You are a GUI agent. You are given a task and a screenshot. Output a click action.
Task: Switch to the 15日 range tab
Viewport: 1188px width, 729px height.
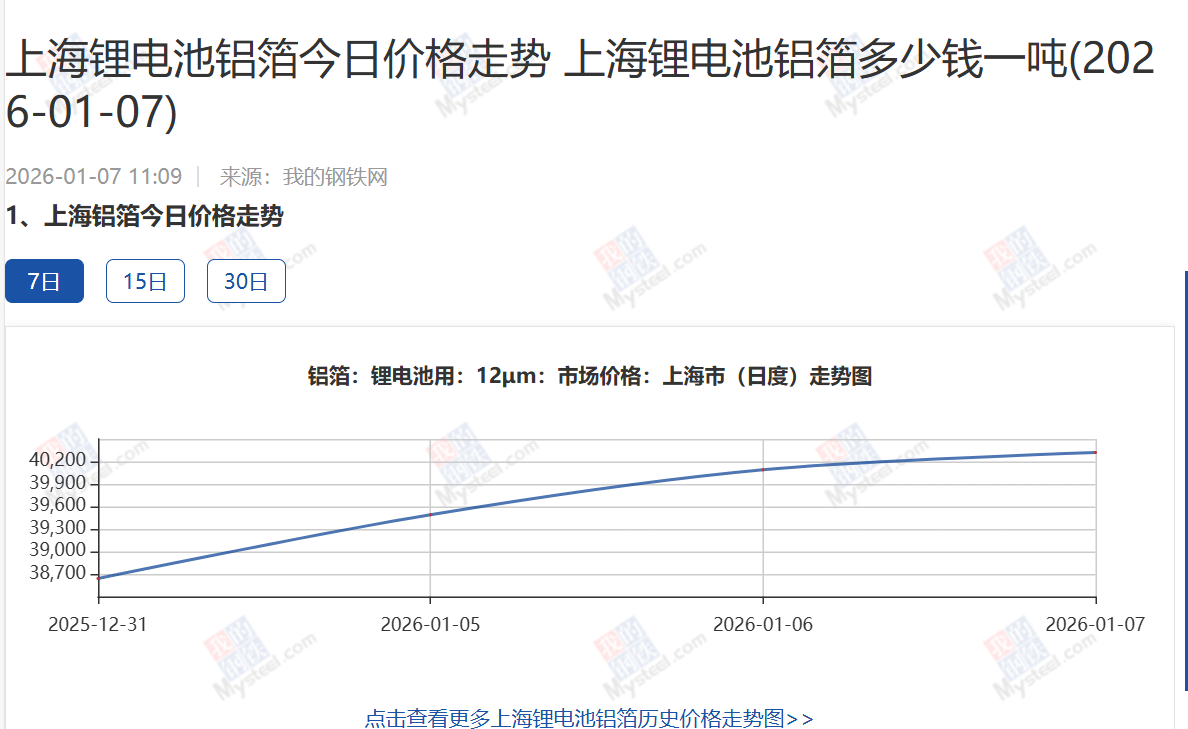[145, 281]
